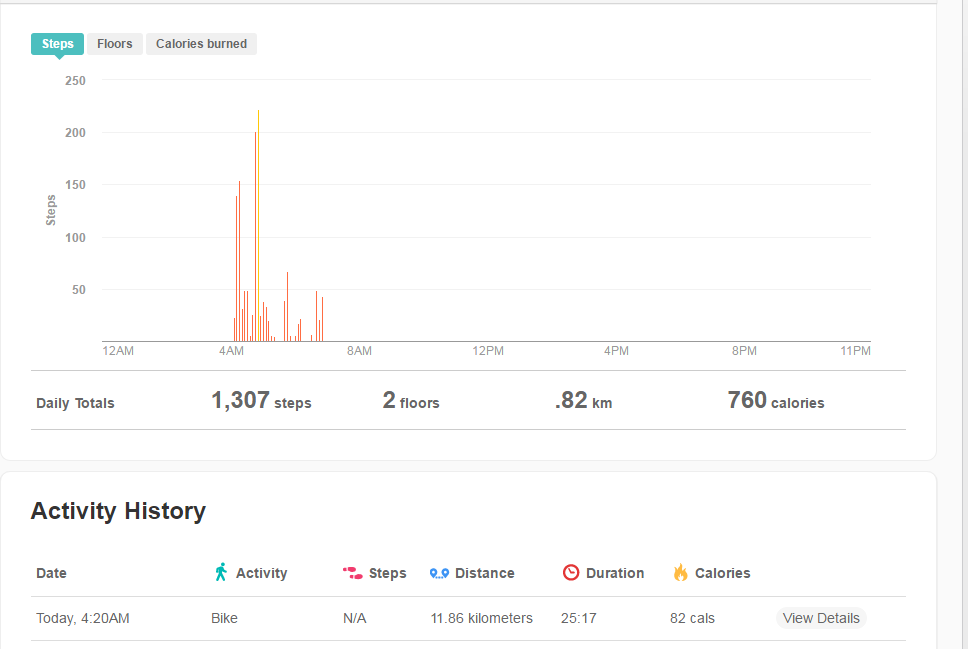Click the 760 calories daily total
Image resolution: width=968 pixels, height=649 pixels.
[775, 401]
